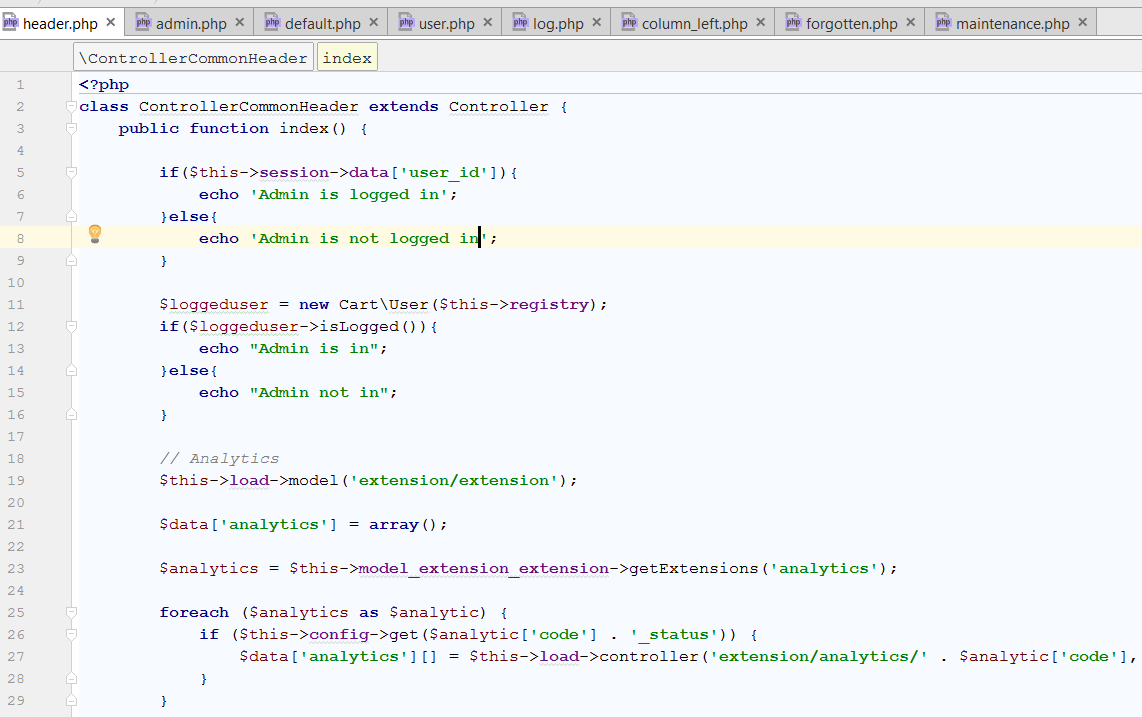Close the column_left.php tab
Image resolution: width=1142 pixels, height=717 pixels.
(x=760, y=23)
